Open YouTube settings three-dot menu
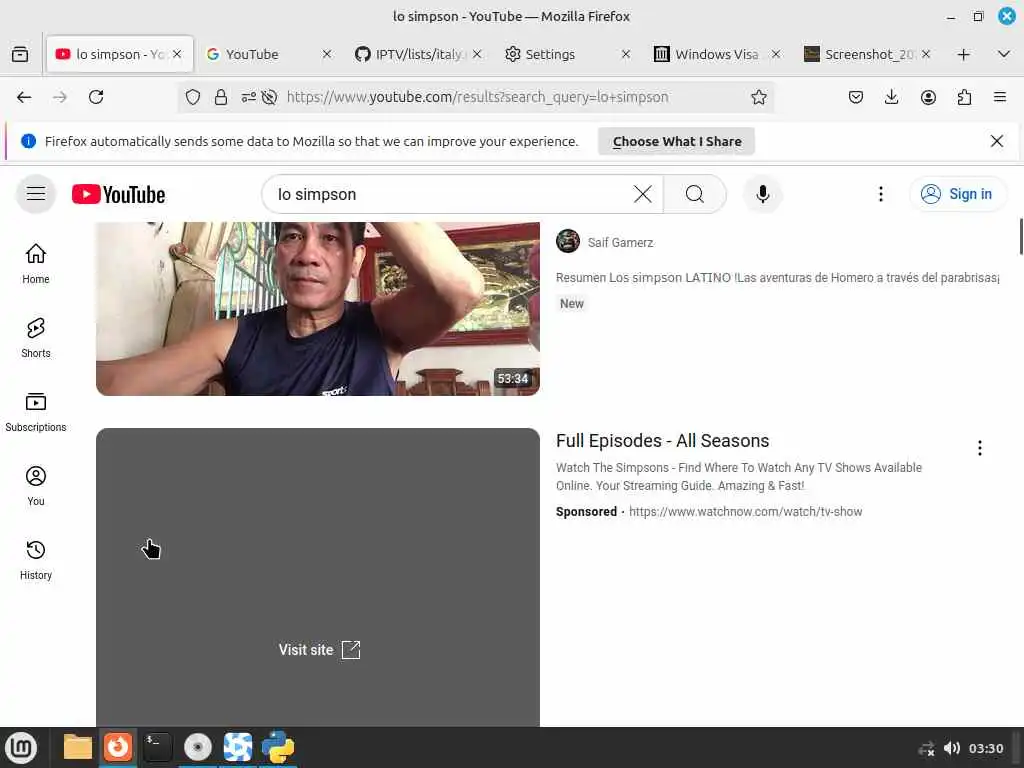This screenshot has width=1024, height=768. pos(880,194)
